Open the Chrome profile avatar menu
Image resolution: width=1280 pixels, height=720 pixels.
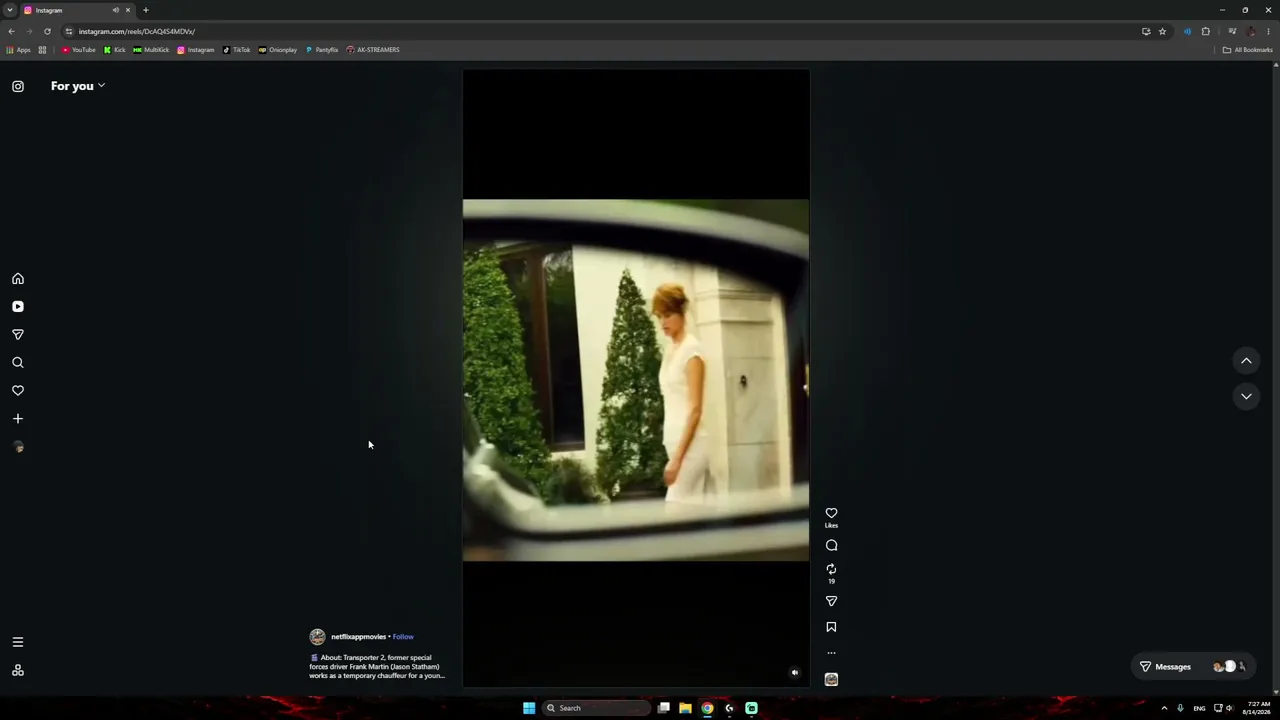(1251, 31)
